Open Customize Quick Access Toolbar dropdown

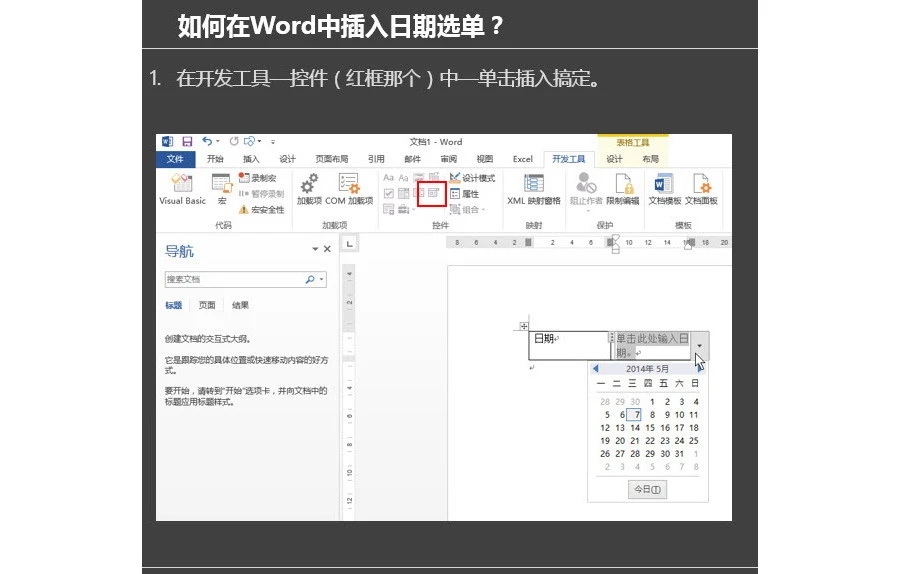(273, 142)
